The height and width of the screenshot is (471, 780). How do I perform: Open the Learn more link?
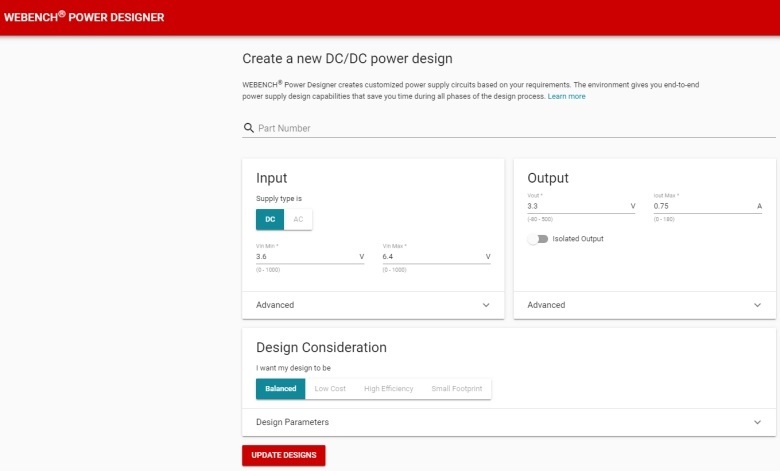tap(566, 96)
